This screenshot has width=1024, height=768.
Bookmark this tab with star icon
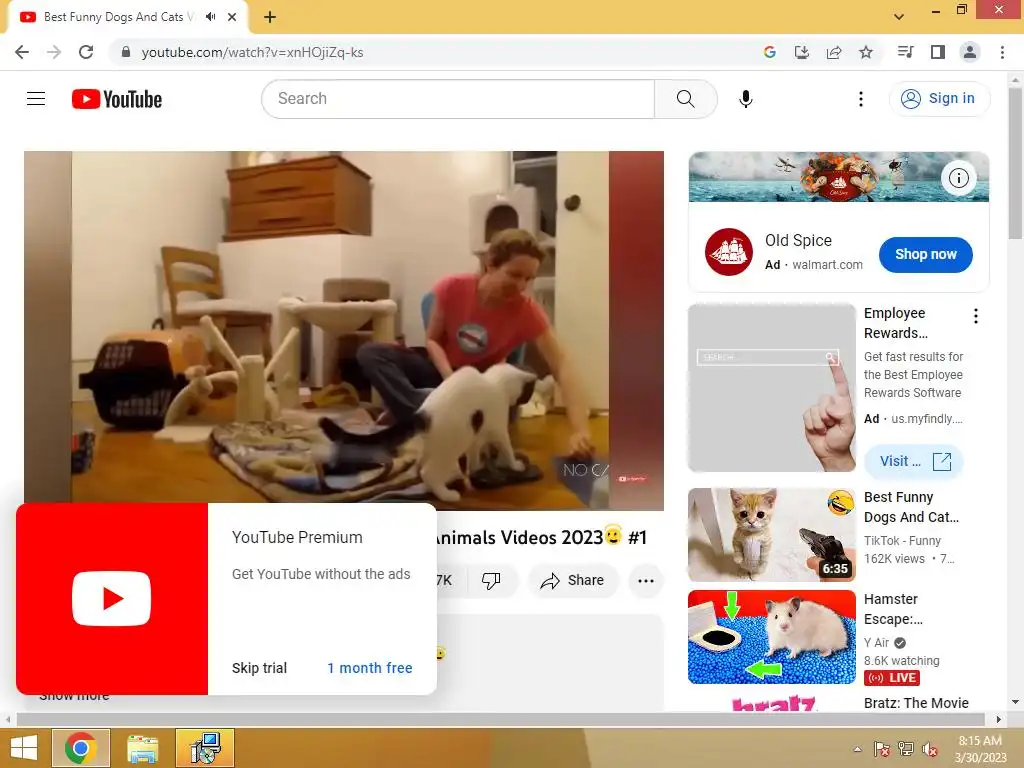(866, 52)
